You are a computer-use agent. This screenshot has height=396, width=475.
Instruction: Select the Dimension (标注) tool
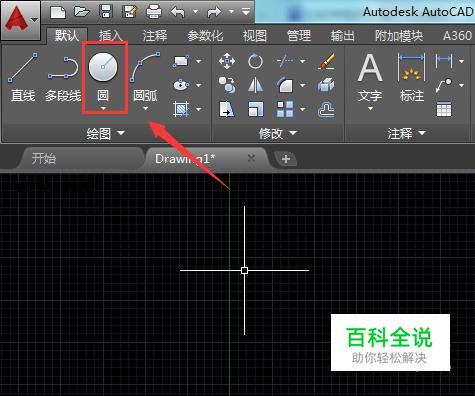412,77
